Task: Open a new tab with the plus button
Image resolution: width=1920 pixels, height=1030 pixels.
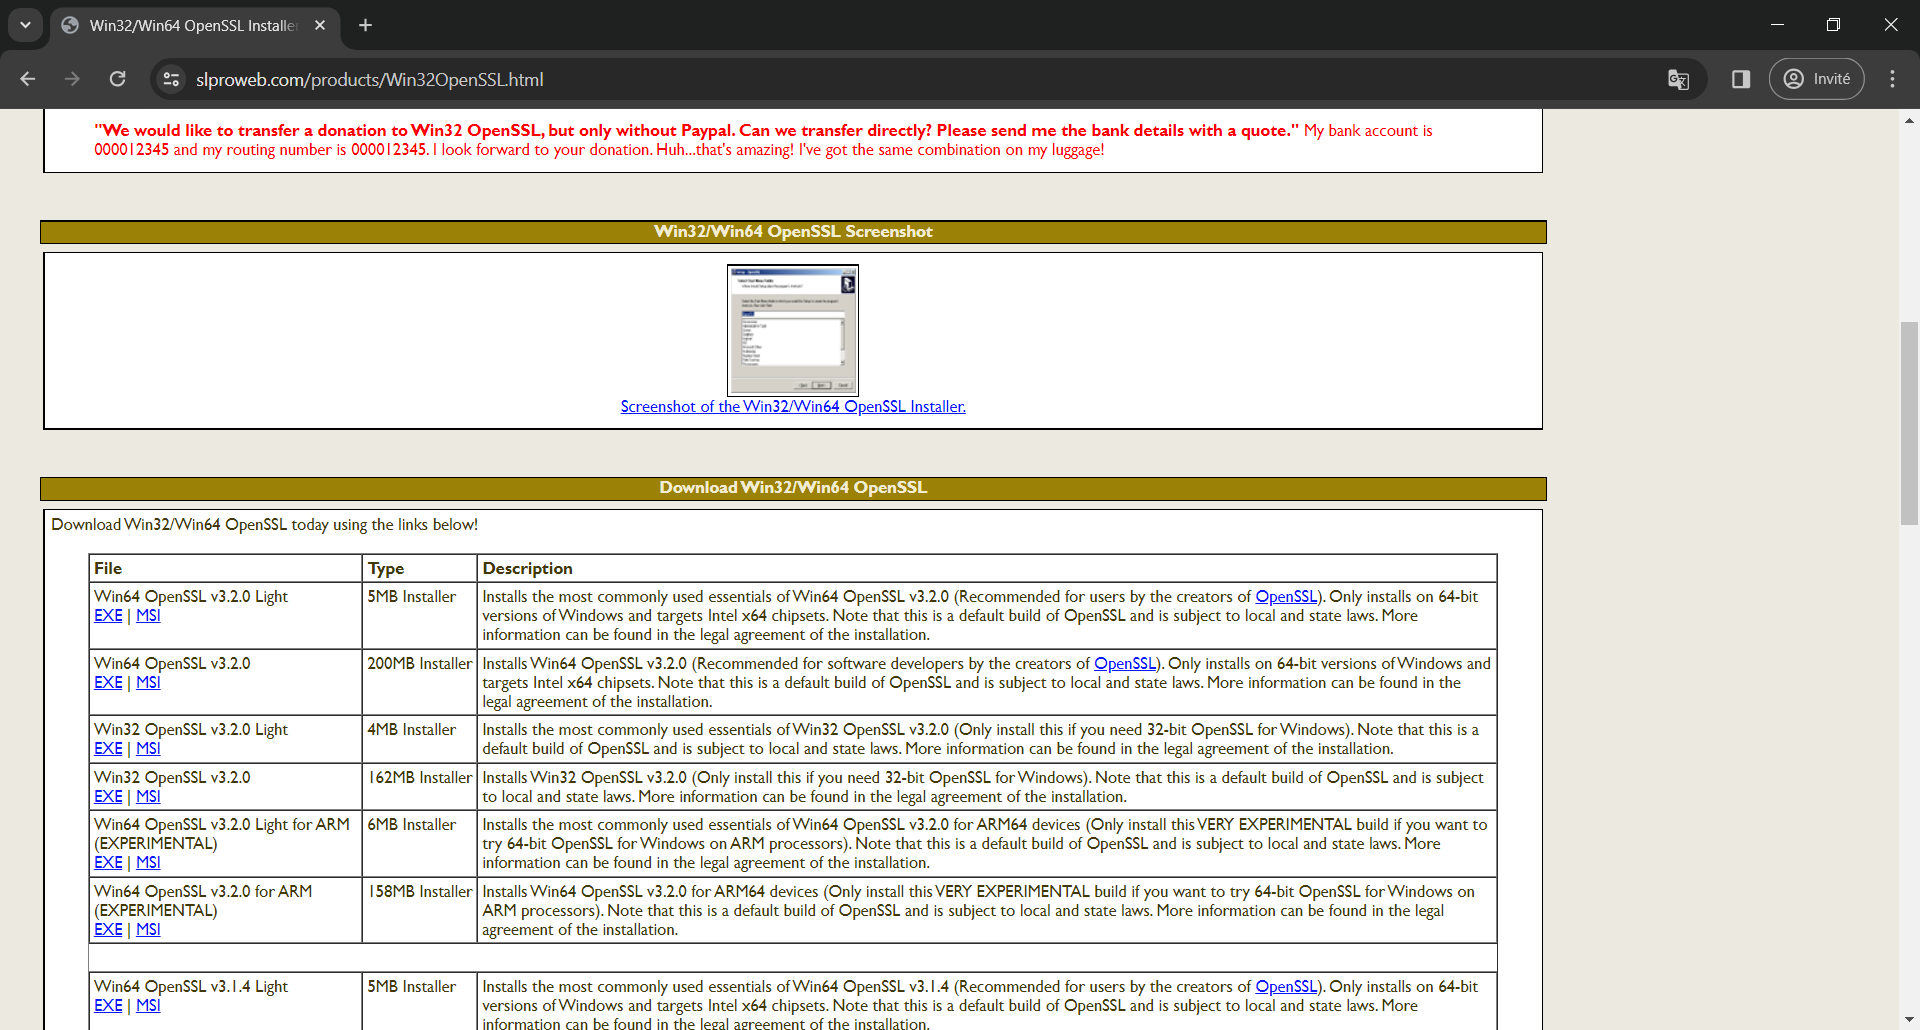Action: (365, 25)
